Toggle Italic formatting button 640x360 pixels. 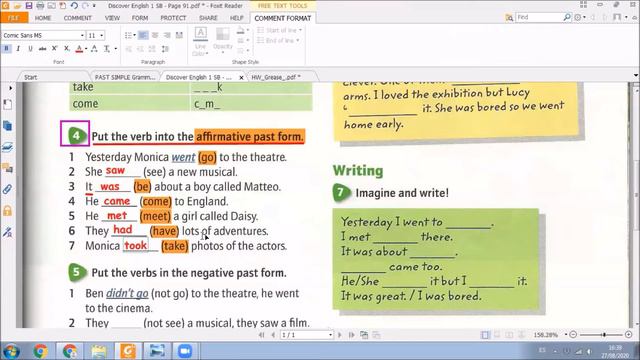coord(18,49)
